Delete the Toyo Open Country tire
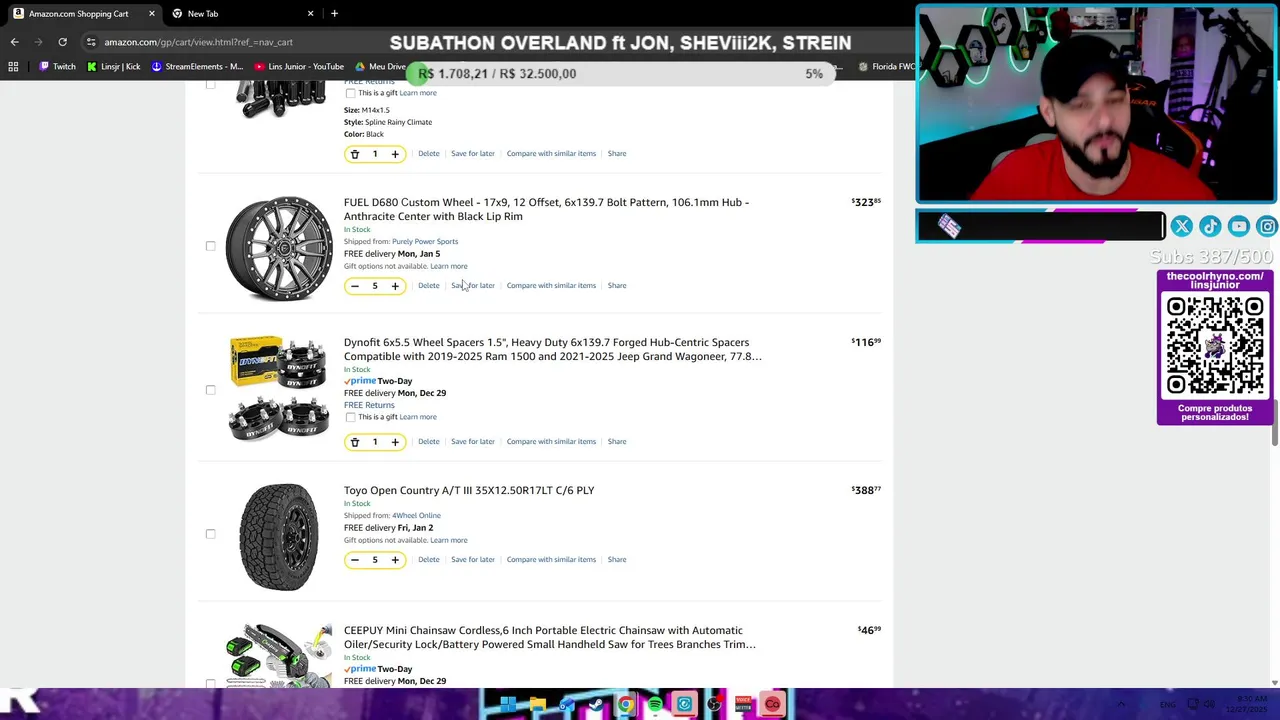The height and width of the screenshot is (720, 1280). 428,559
